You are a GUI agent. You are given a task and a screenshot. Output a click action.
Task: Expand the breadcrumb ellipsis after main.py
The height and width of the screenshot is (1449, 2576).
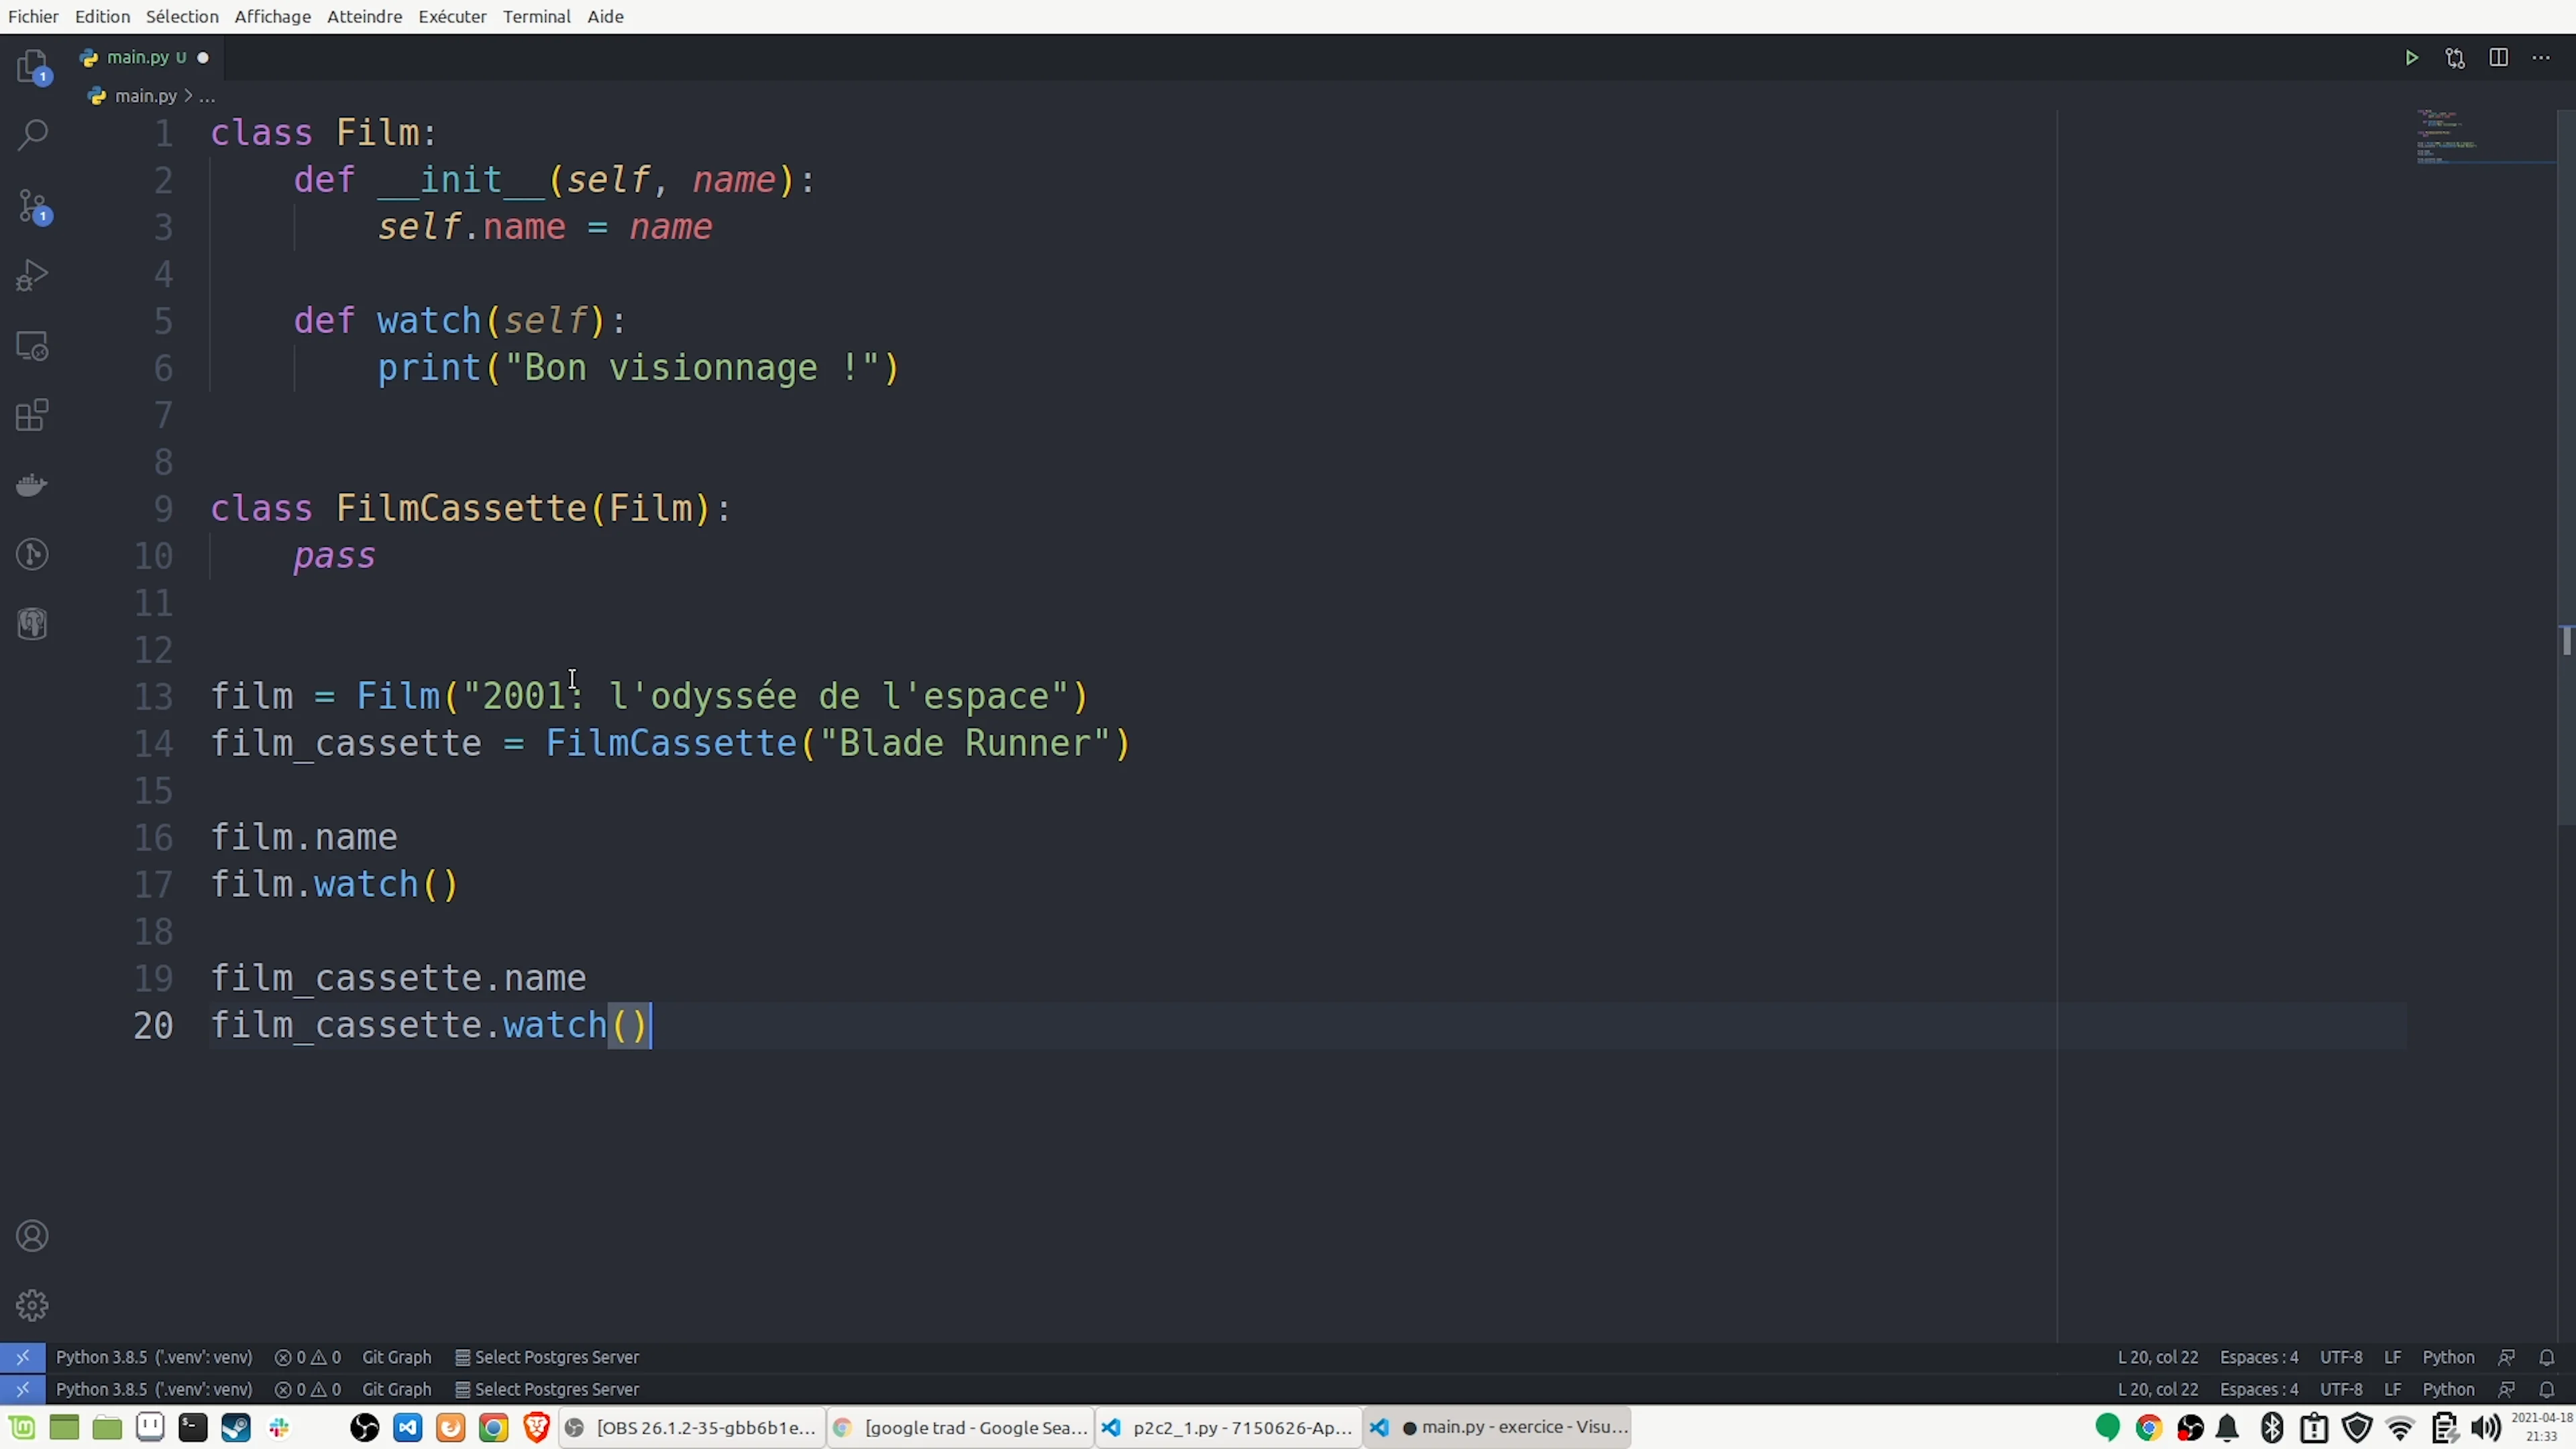(x=207, y=96)
